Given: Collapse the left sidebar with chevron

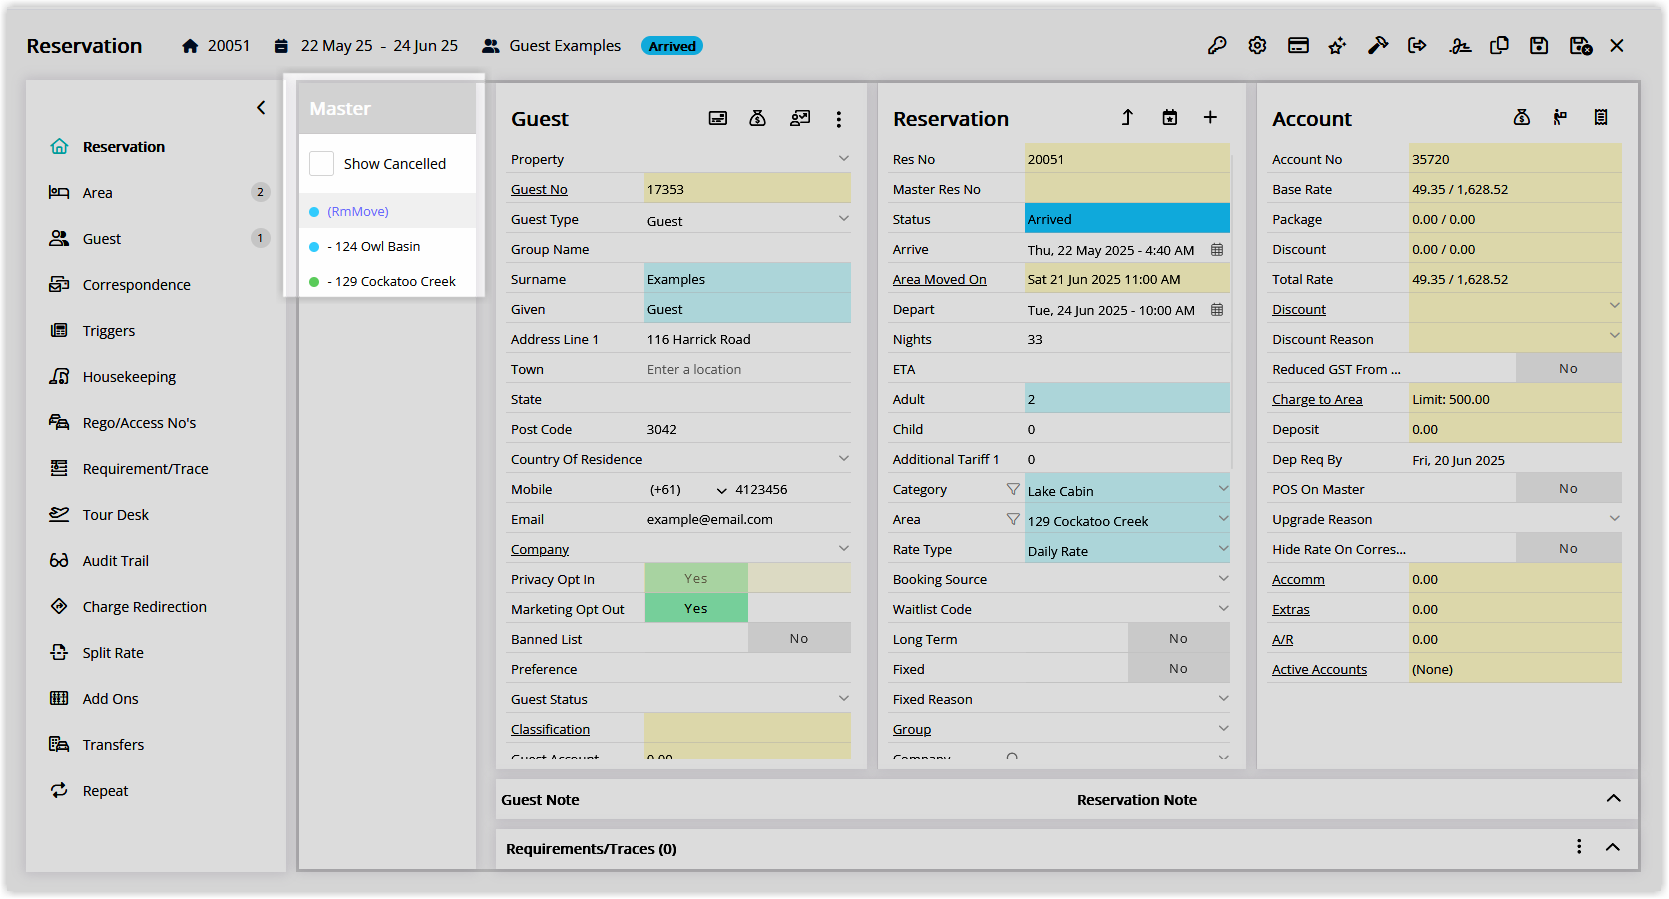Looking at the screenshot, I should click(x=261, y=107).
